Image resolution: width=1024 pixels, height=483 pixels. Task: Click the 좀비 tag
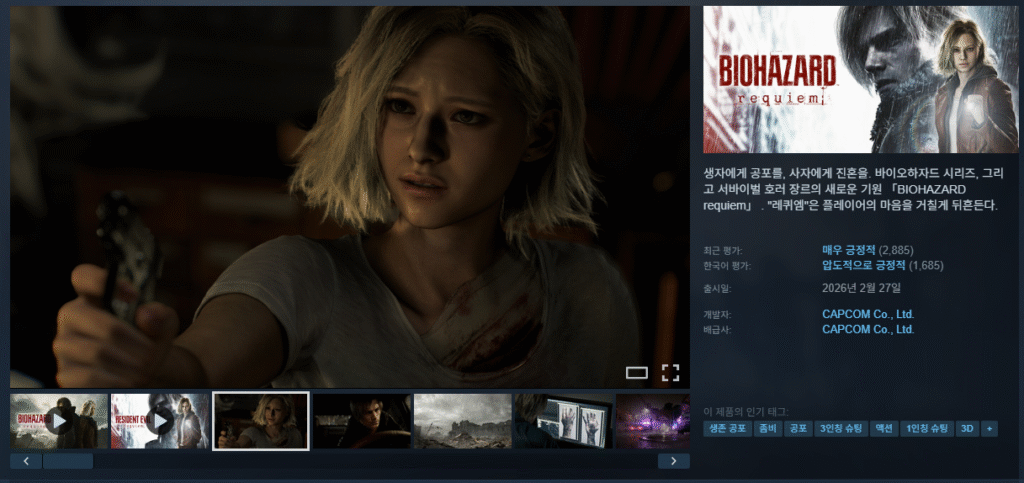[767, 429]
